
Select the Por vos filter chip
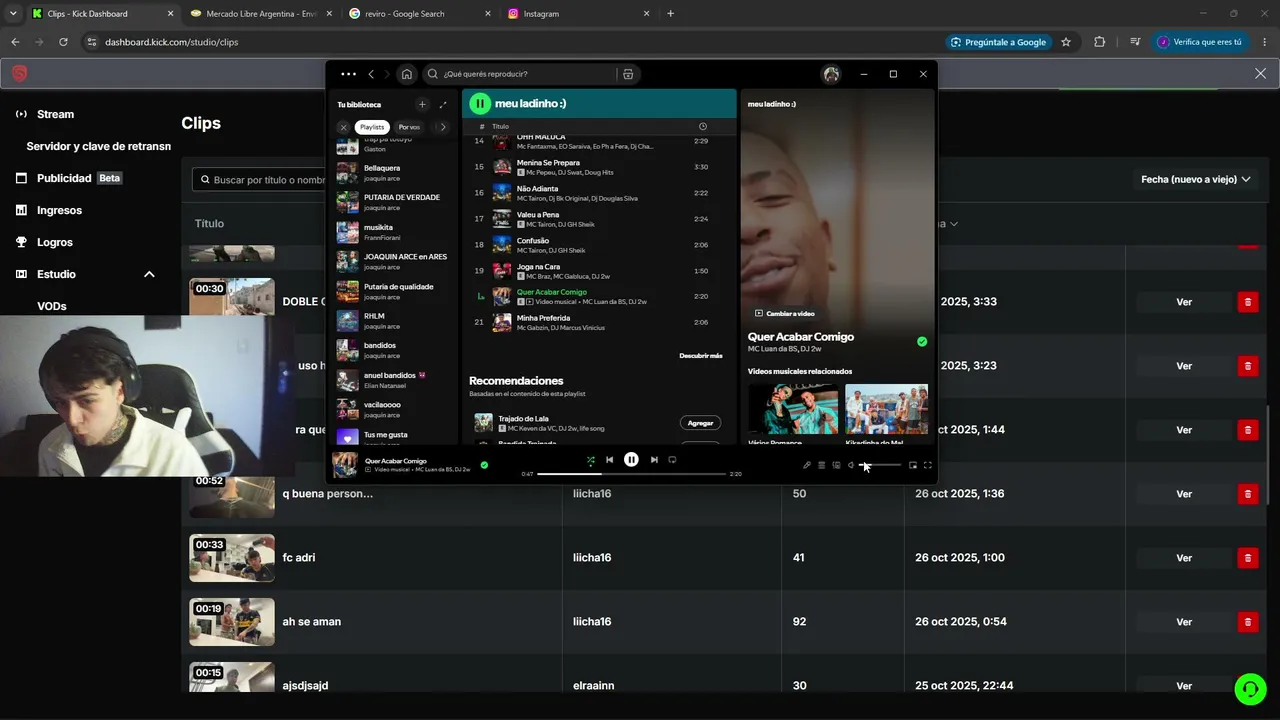coord(409,127)
